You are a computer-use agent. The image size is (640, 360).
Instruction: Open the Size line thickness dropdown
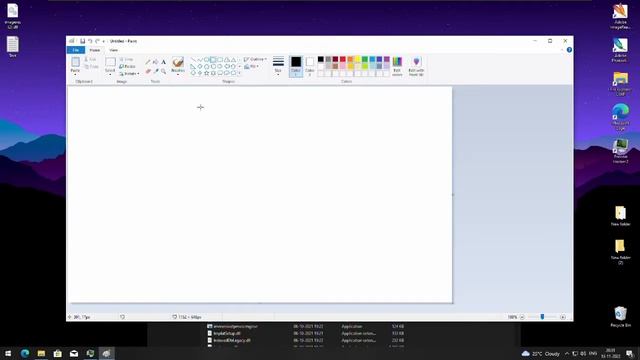click(278, 67)
